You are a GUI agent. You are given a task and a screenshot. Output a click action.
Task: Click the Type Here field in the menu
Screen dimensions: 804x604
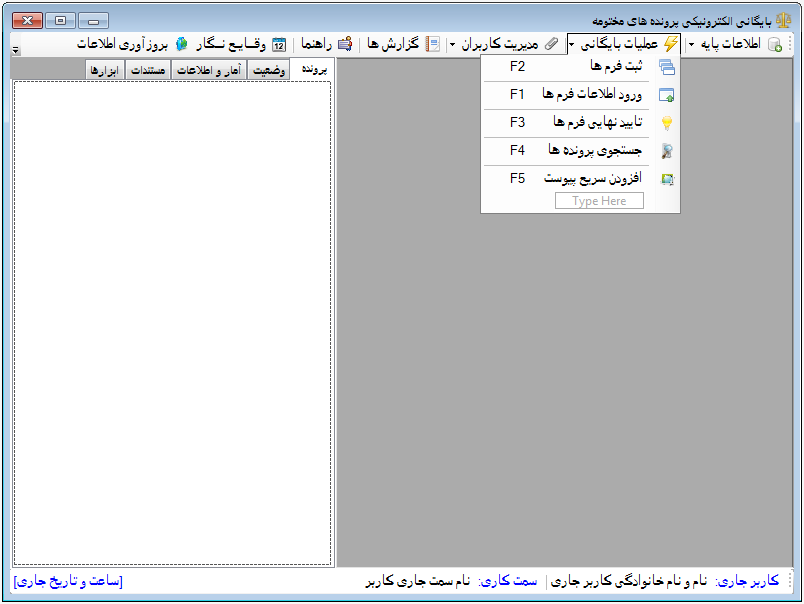599,201
